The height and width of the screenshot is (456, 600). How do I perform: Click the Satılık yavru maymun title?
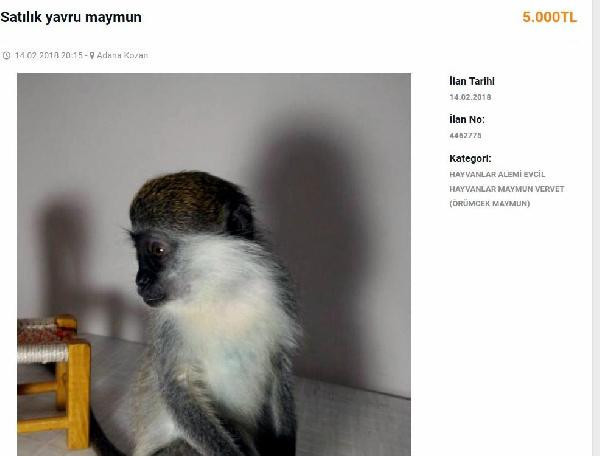(71, 17)
